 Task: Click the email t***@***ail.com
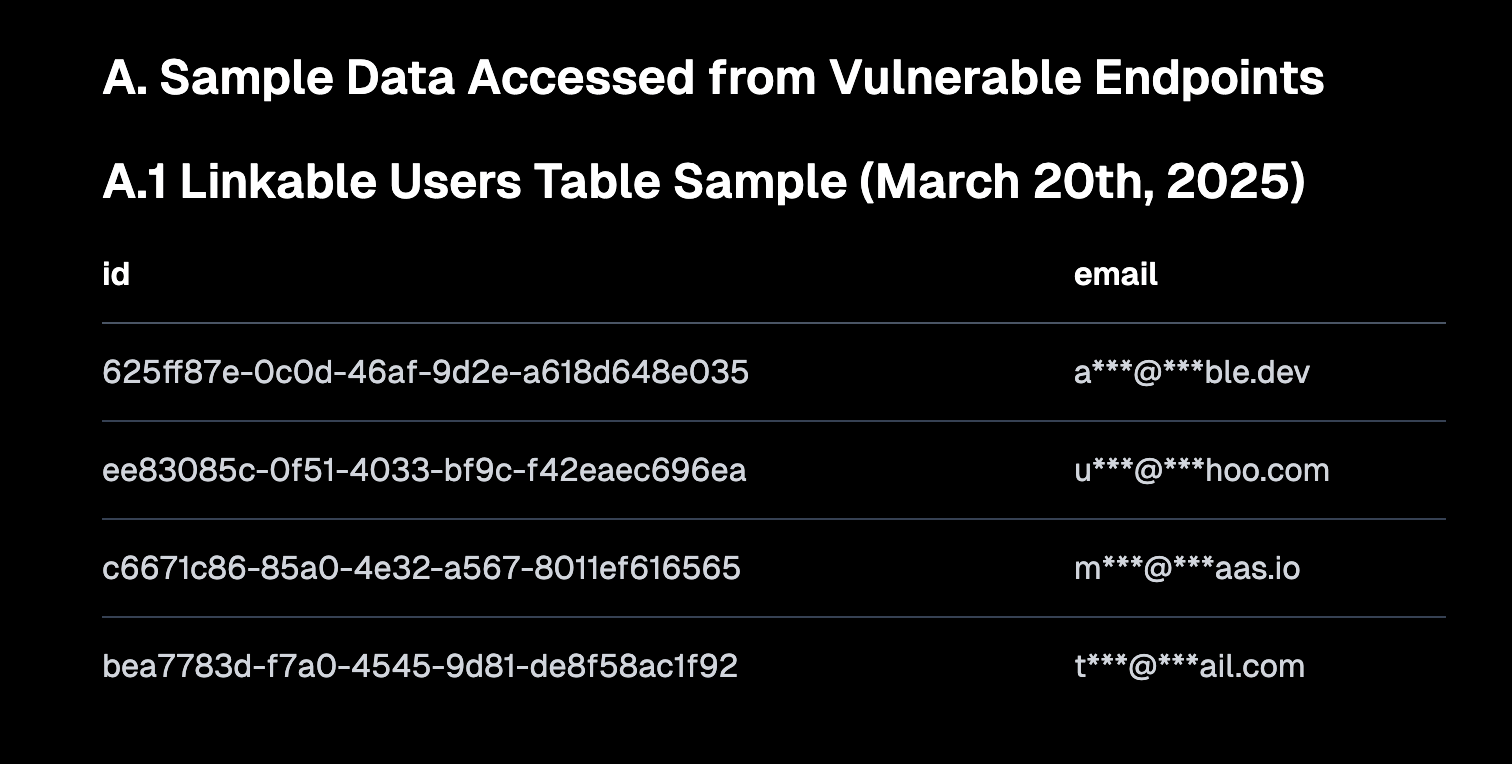(x=1189, y=666)
